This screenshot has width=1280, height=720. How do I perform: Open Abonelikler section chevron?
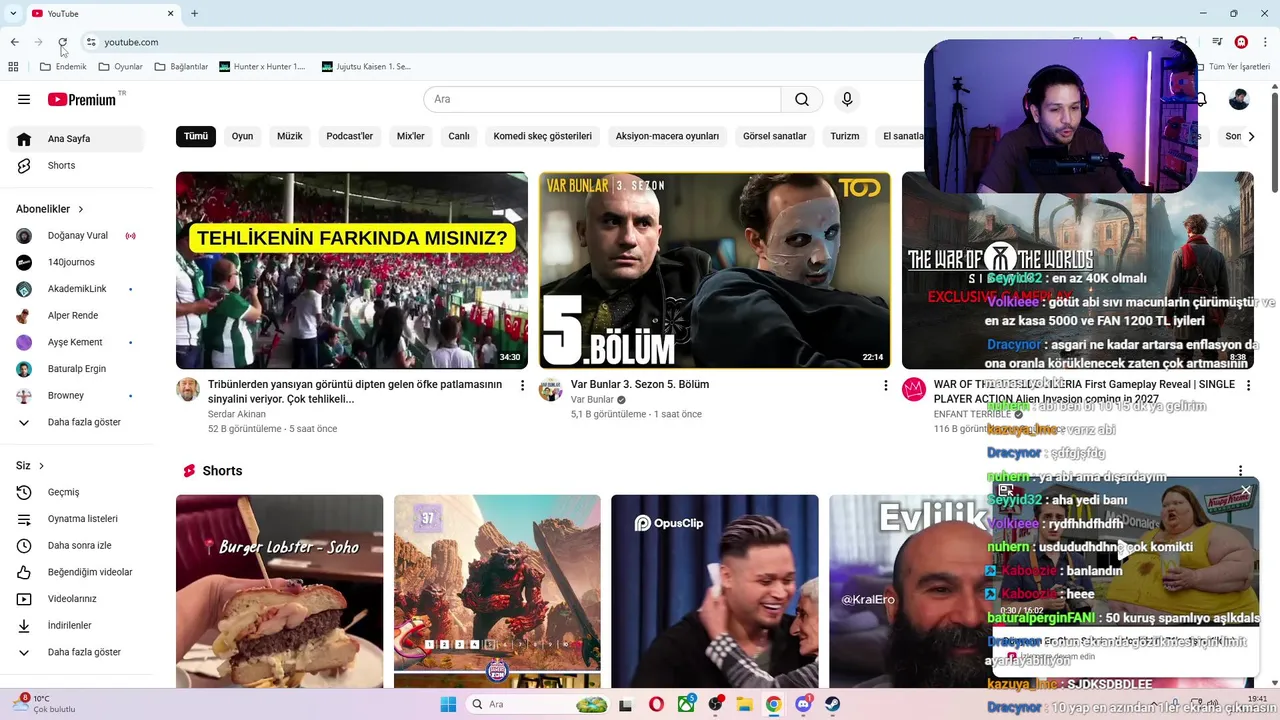81,209
